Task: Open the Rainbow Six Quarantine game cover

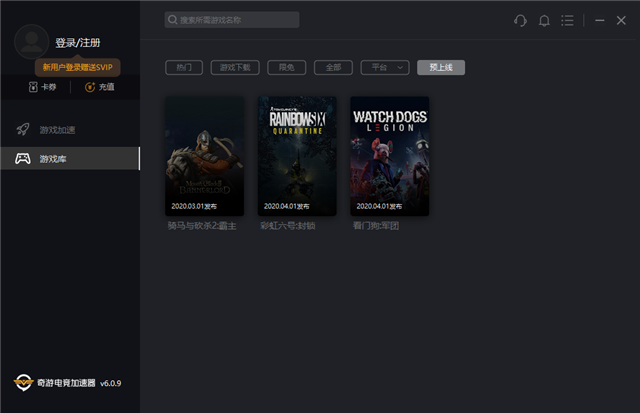Action: tap(297, 155)
